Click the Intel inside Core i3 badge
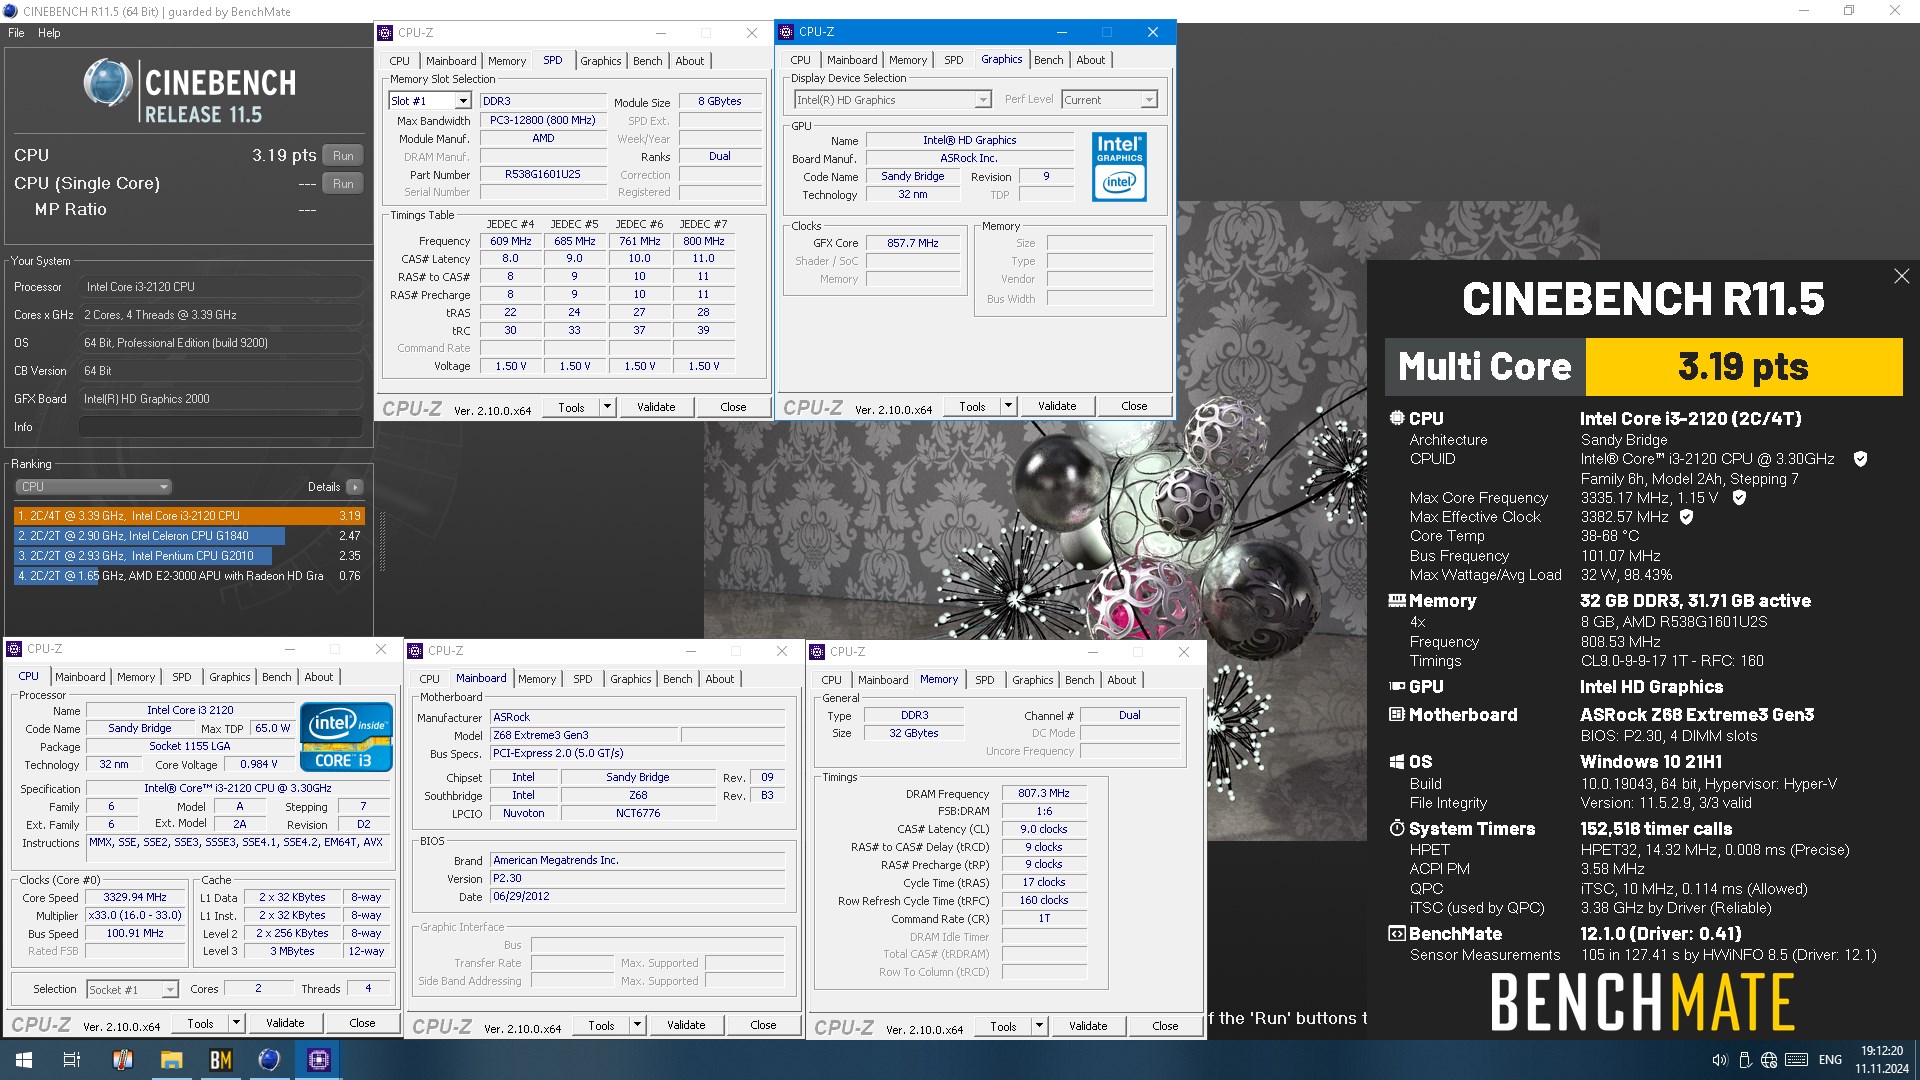Viewport: 1920px width, 1080px height. pos(346,738)
